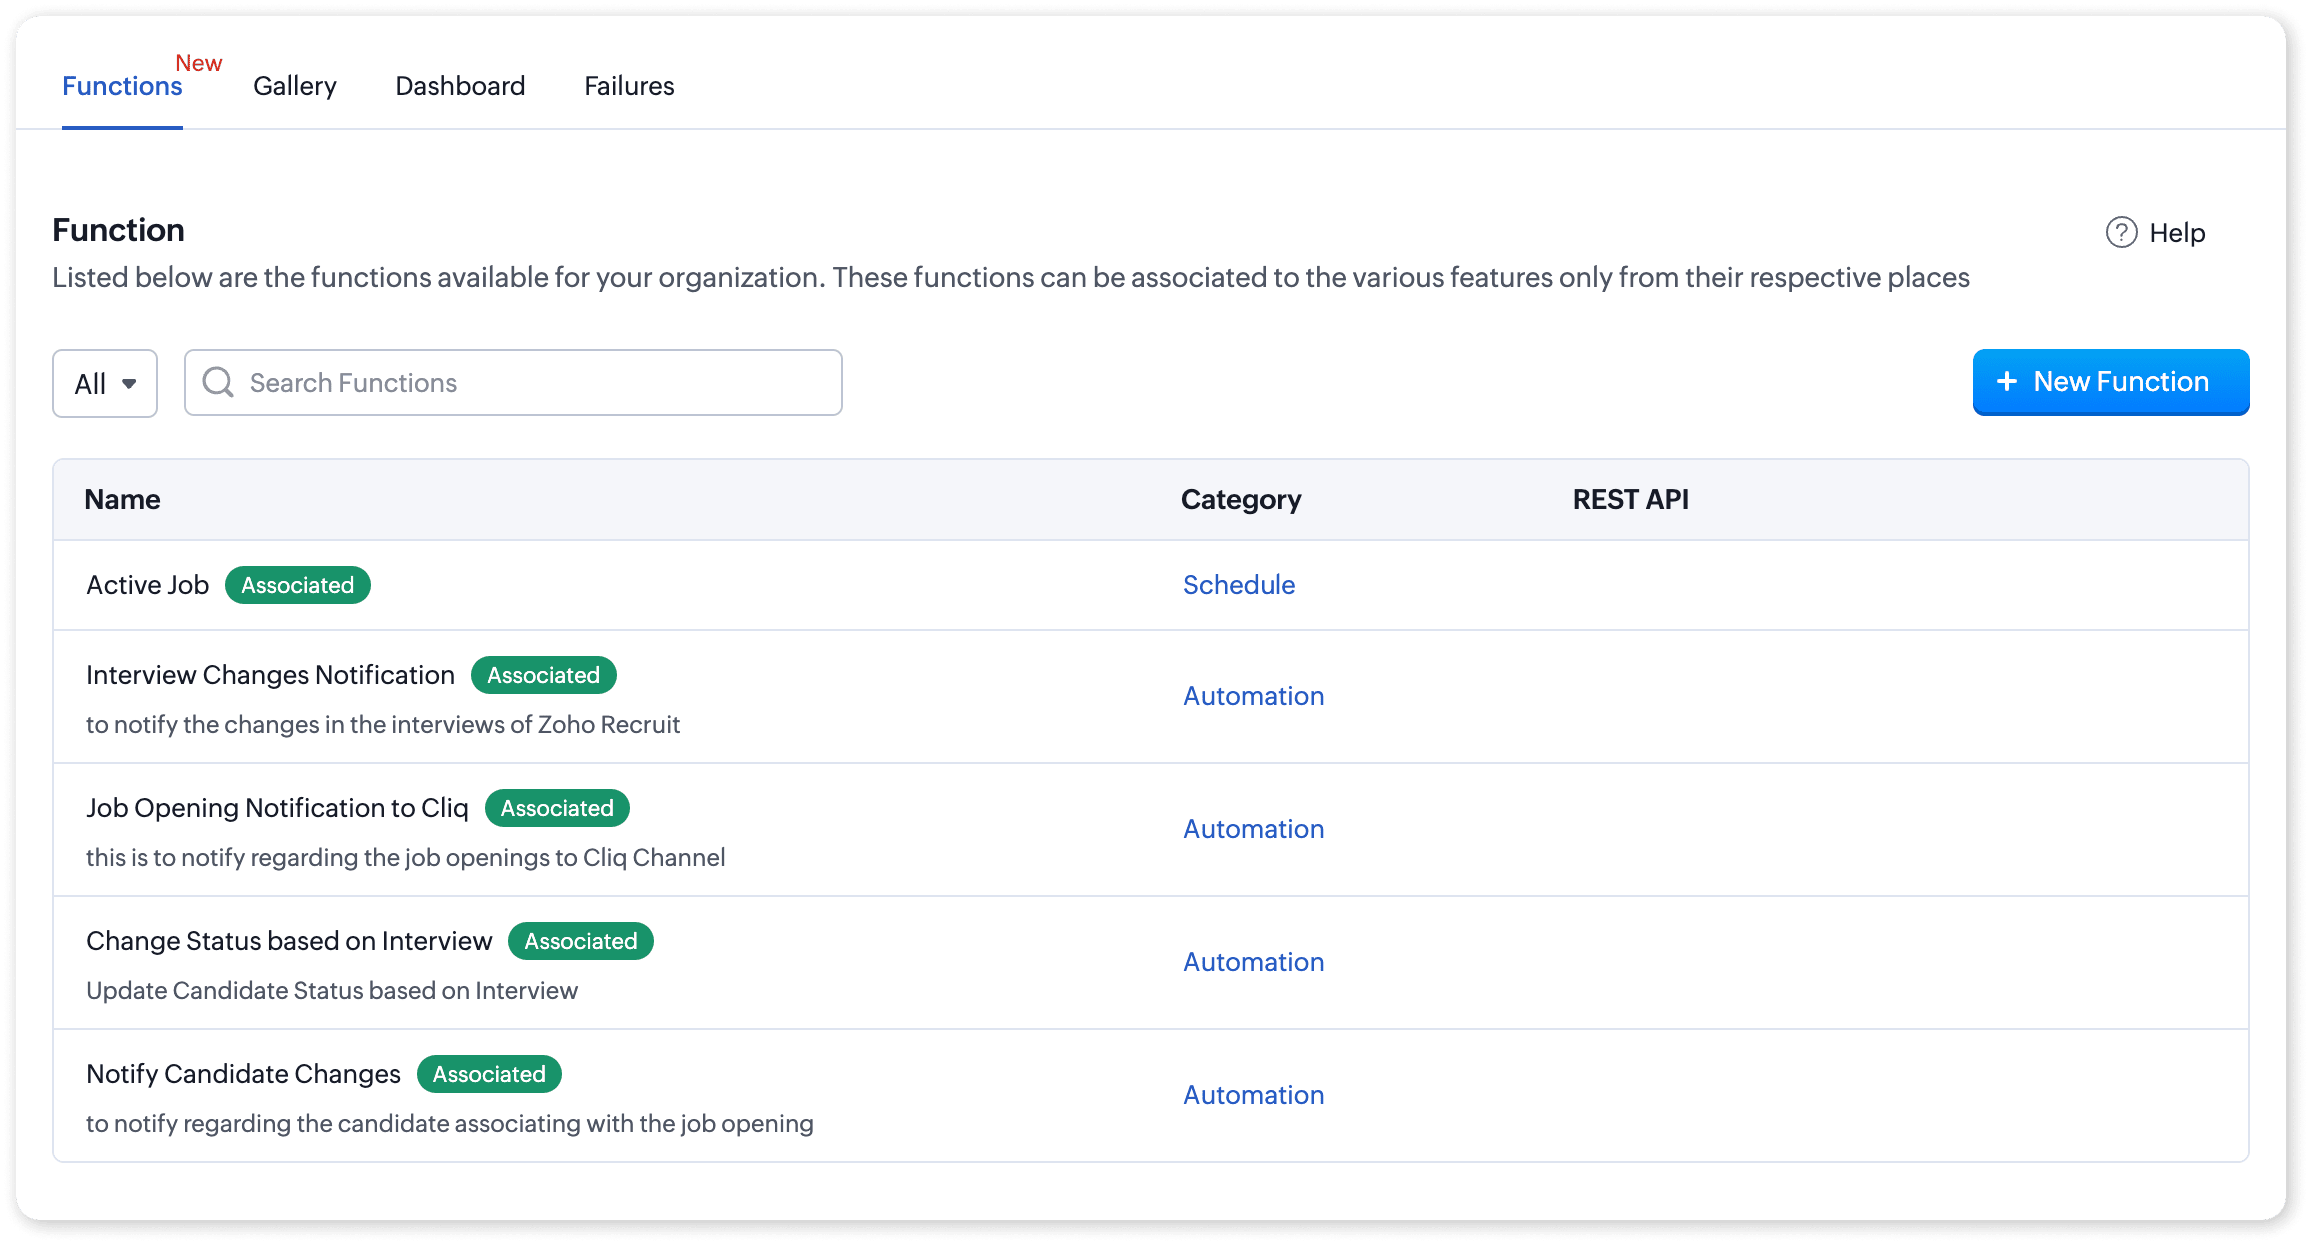Open the Dashboard tab

click(460, 86)
